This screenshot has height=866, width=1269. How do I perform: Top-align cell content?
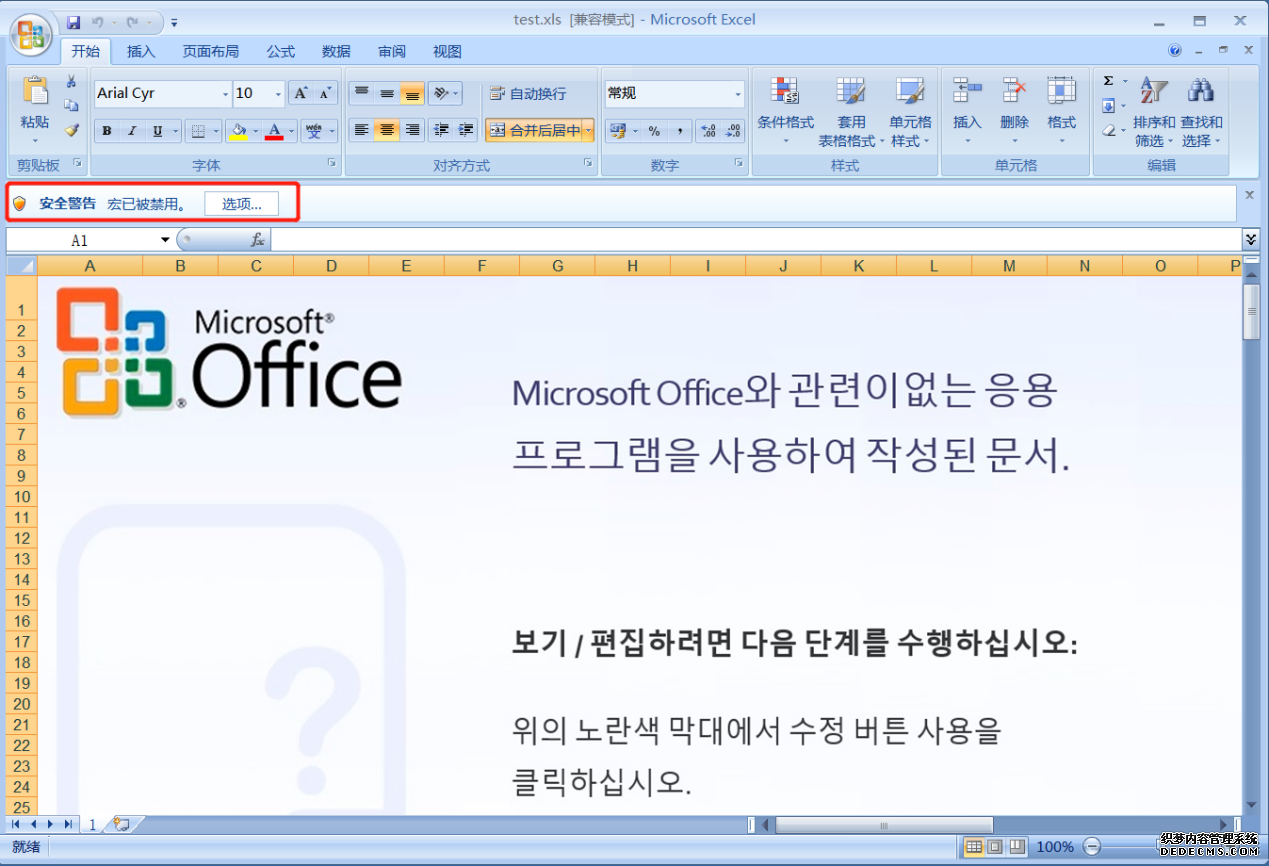click(362, 93)
